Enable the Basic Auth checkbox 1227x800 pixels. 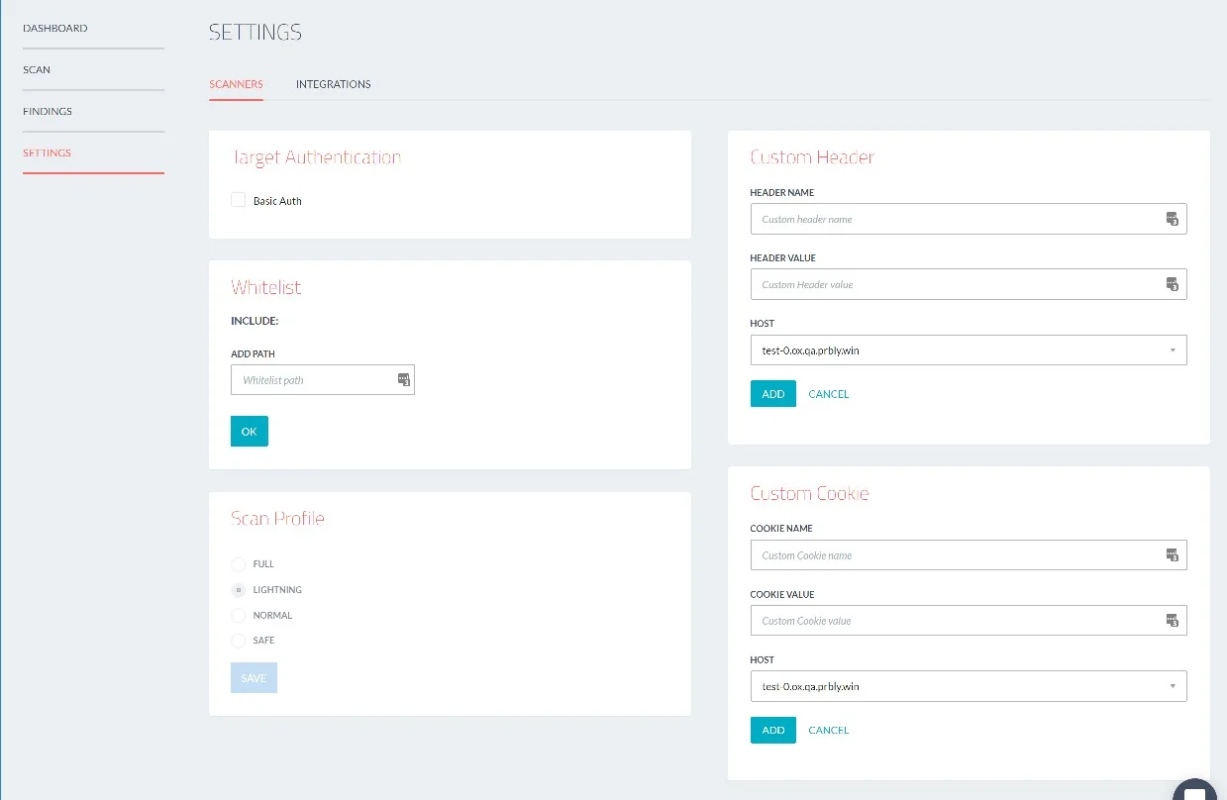point(238,200)
